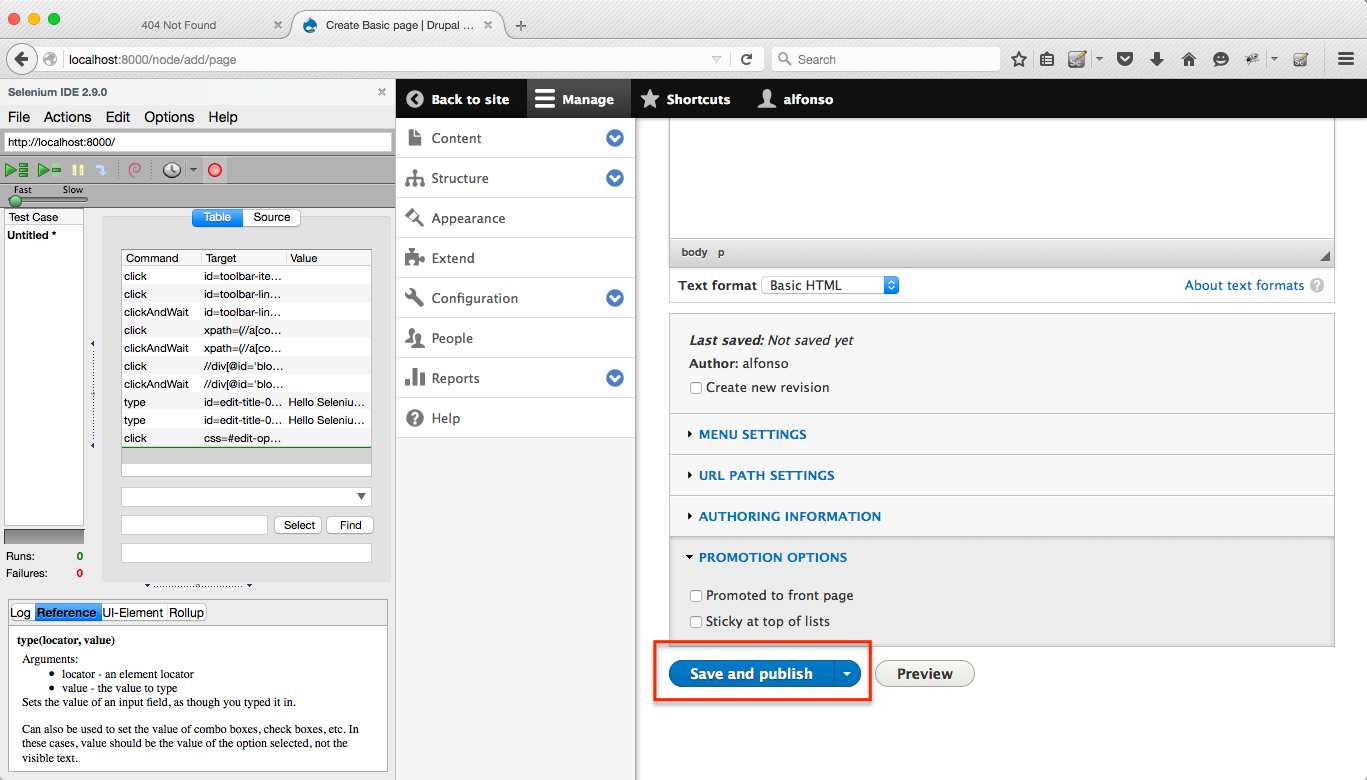Click the pink swirl rollup rules icon
This screenshot has width=1367, height=780.
click(x=135, y=170)
